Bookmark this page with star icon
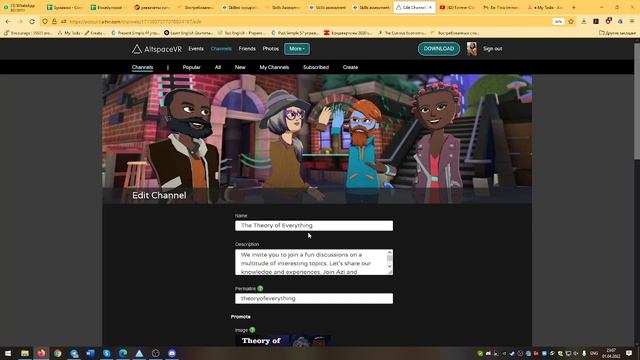This screenshot has width=640, height=360. [571, 21]
